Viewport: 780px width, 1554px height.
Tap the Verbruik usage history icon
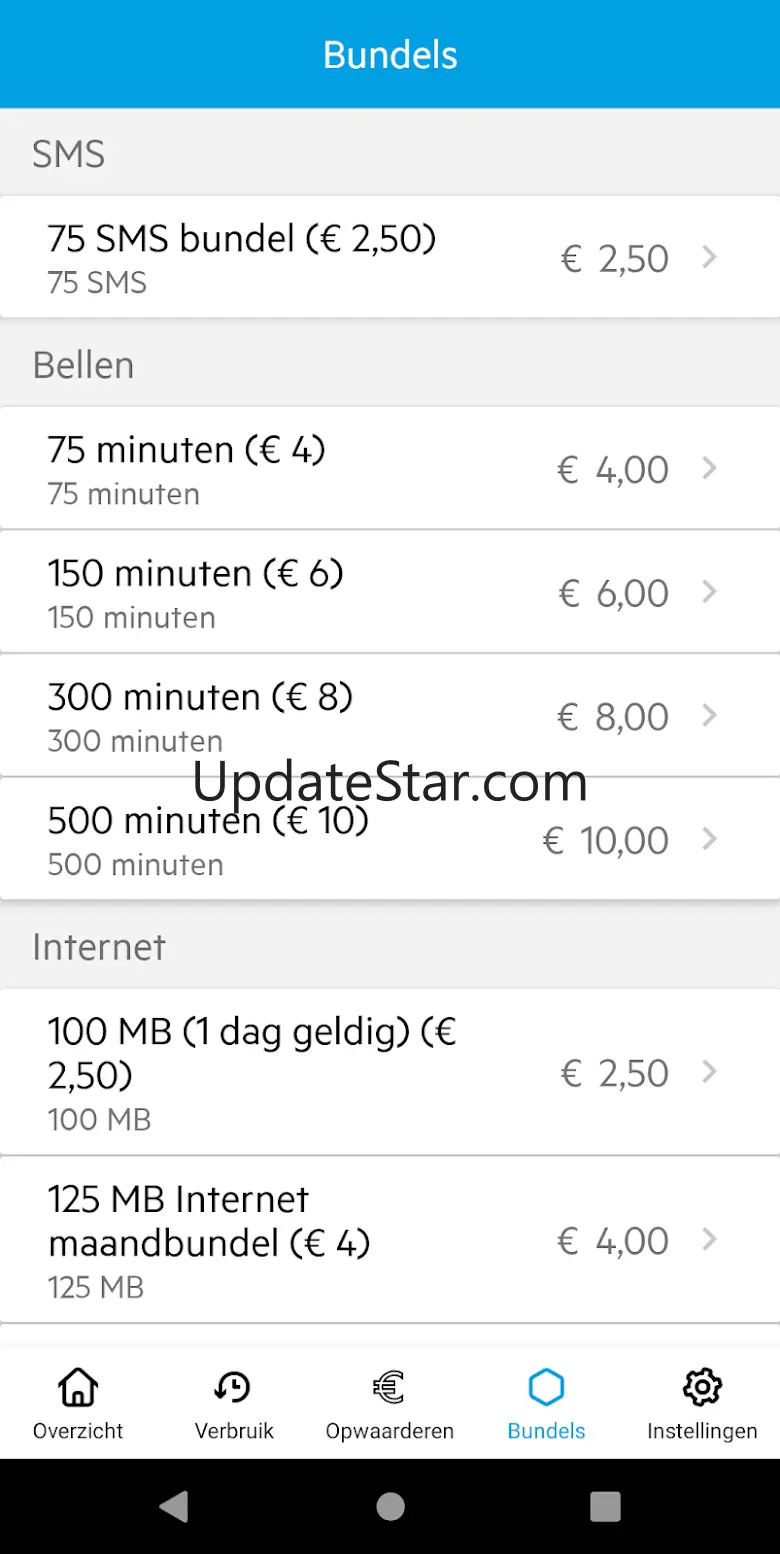(234, 1387)
